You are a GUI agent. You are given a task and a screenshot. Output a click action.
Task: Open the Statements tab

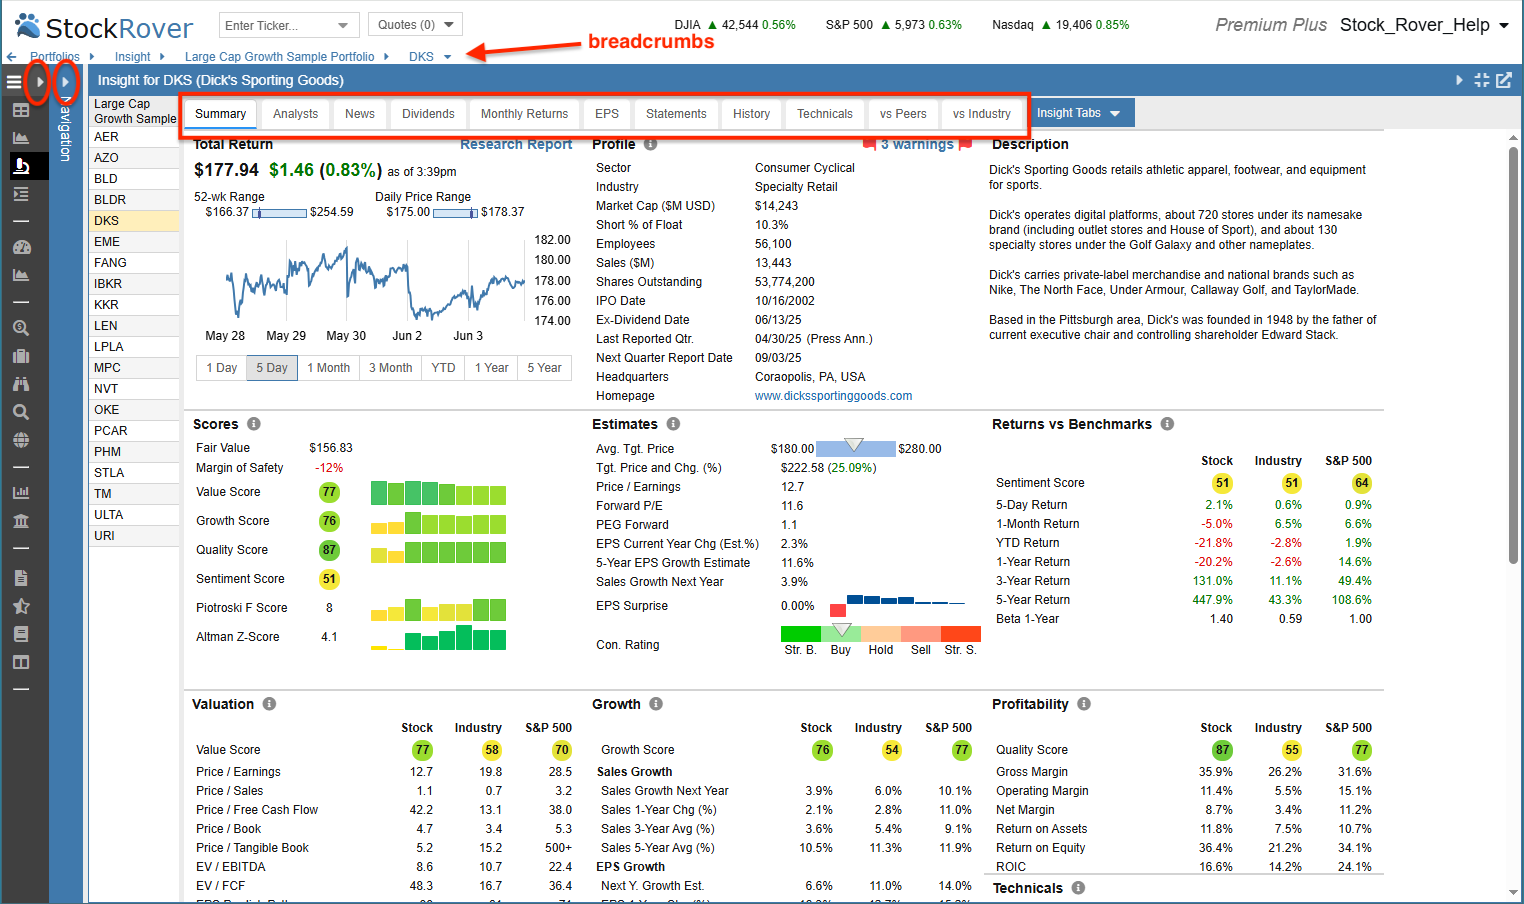(x=676, y=114)
